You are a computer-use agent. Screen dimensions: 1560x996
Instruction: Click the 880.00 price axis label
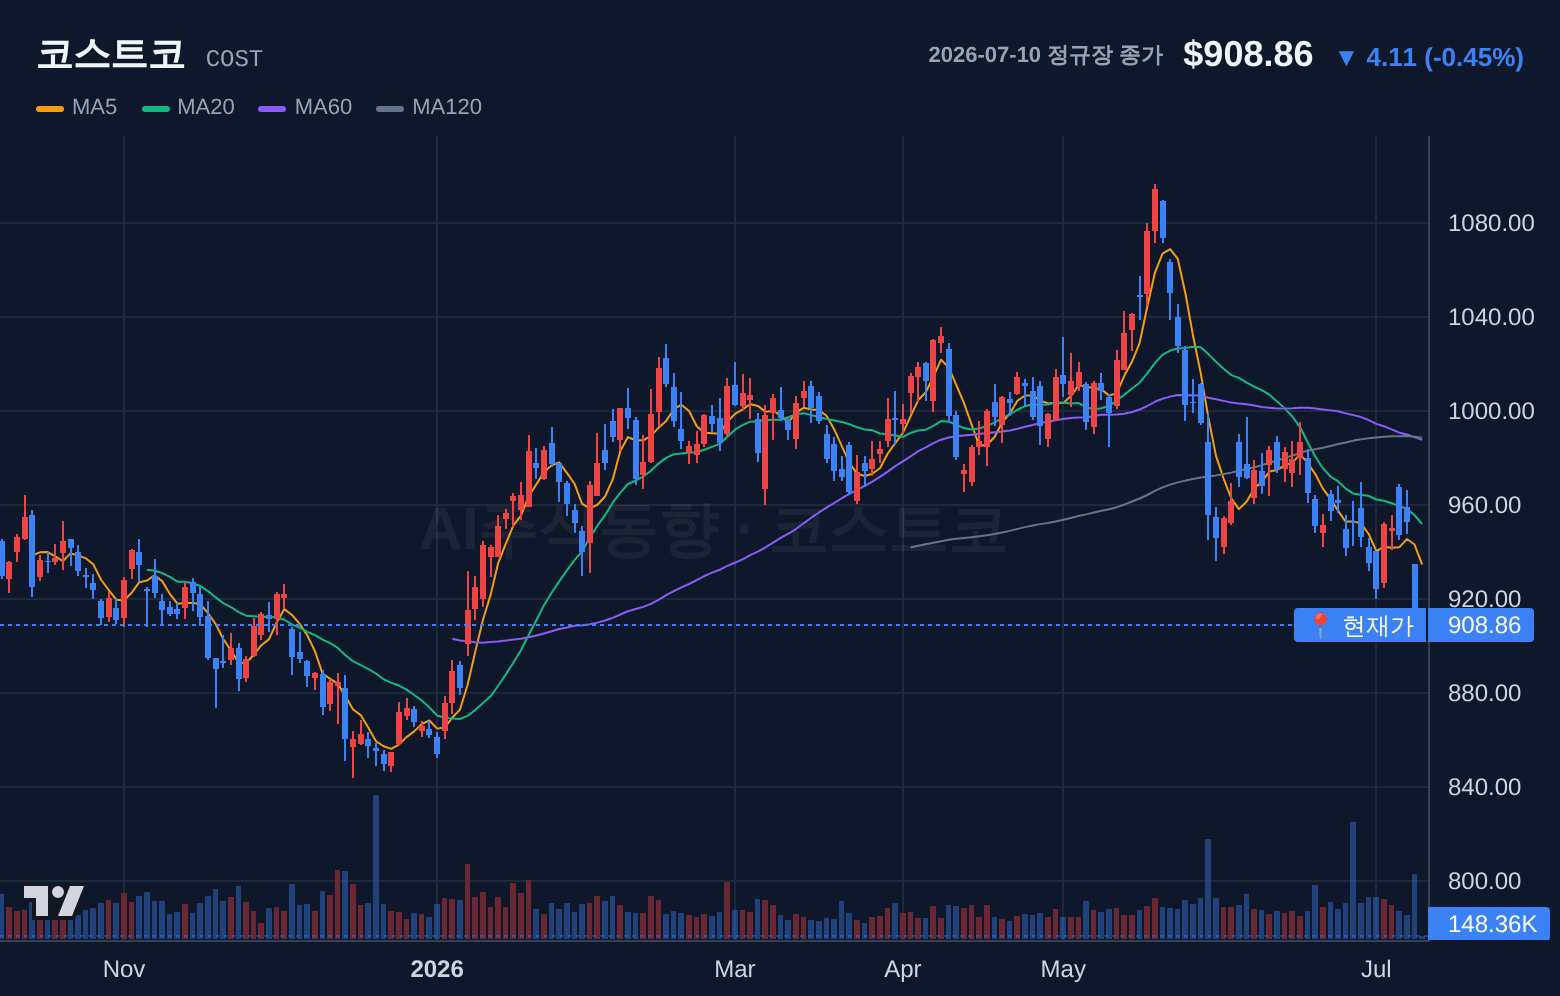1484,693
